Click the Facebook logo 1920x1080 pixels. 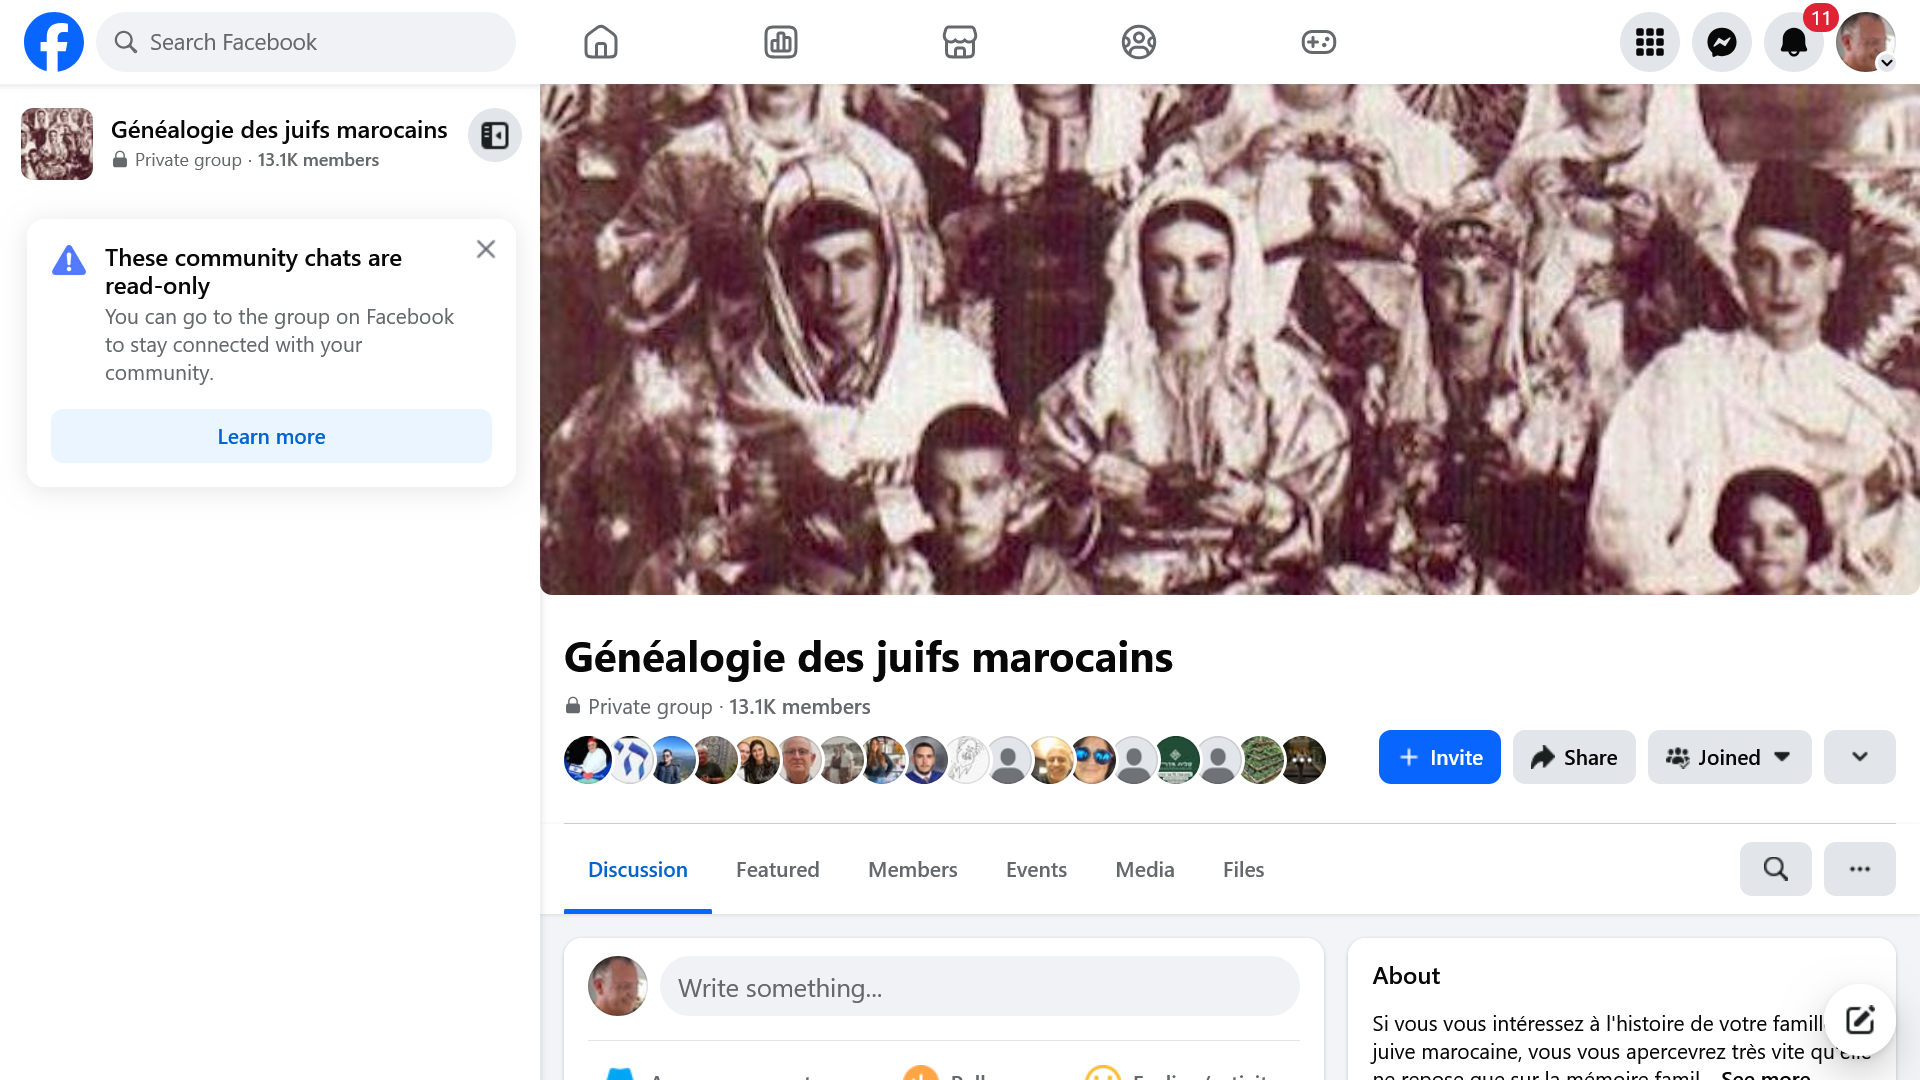click(54, 42)
